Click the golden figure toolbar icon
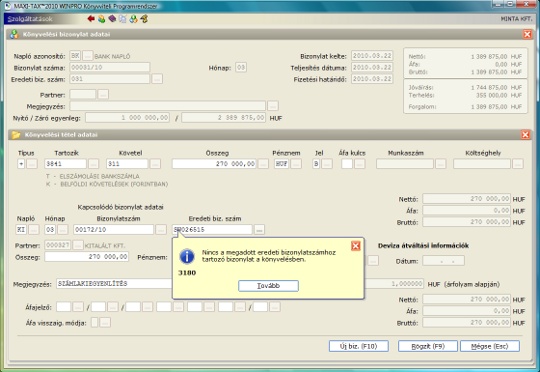 tap(144, 19)
